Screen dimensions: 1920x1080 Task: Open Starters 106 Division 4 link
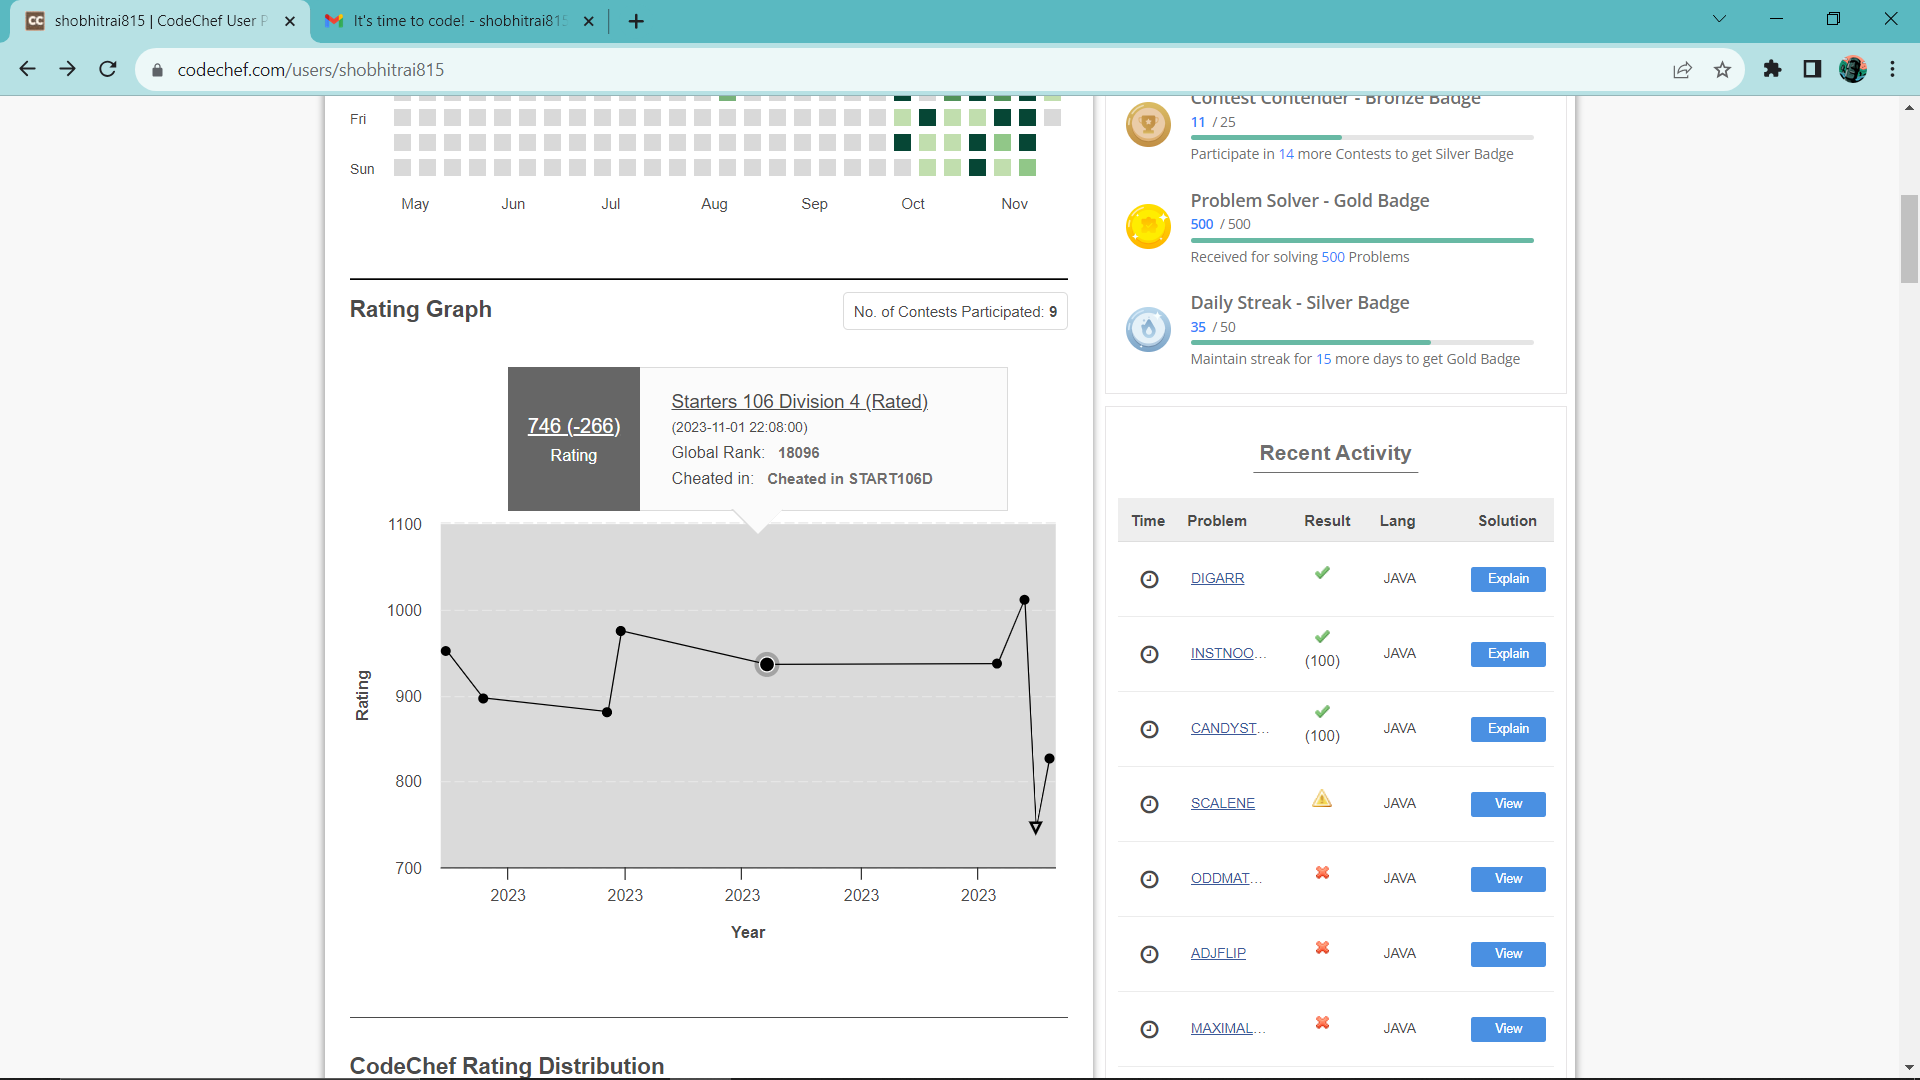tap(799, 401)
